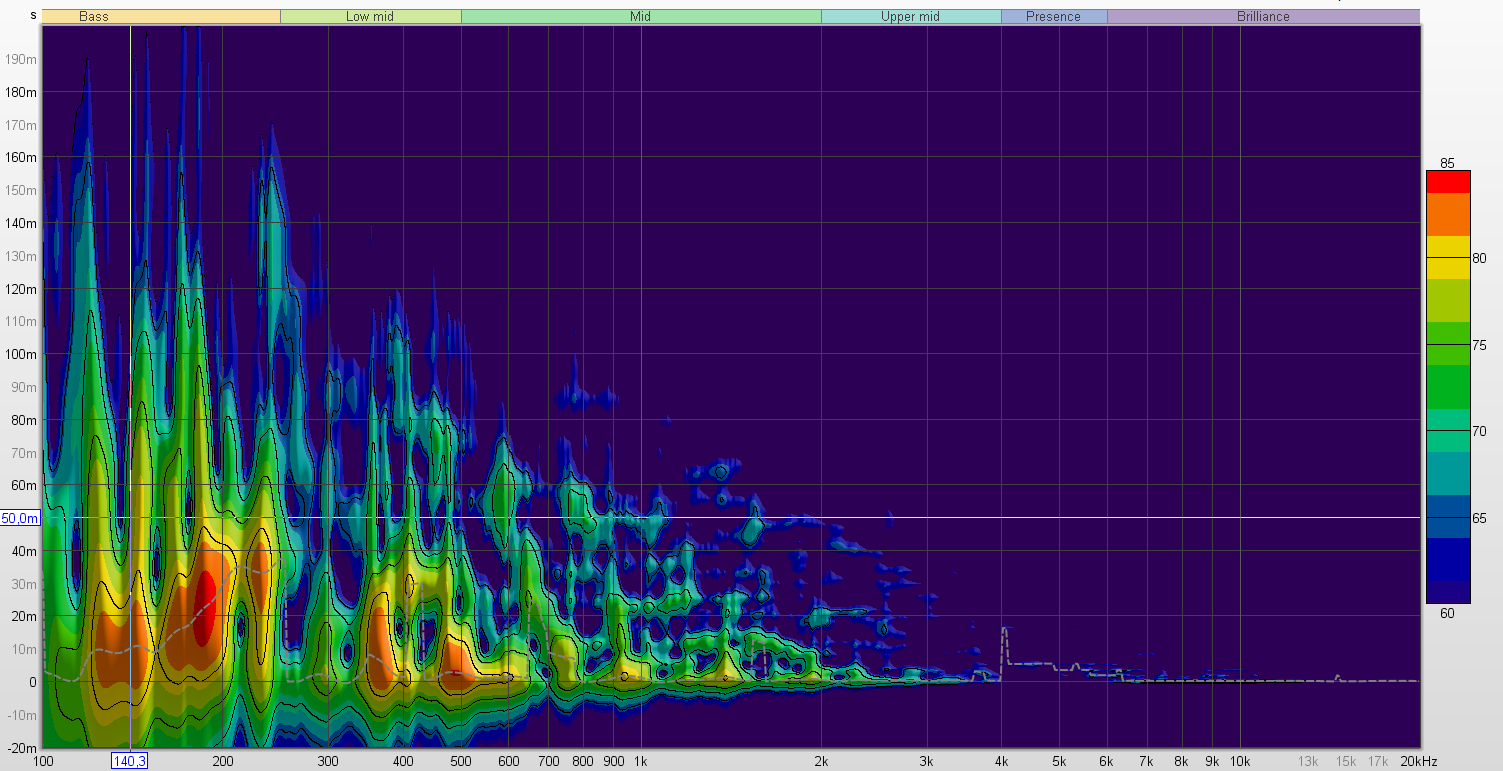1503x771 pixels.
Task: Click the 120m time axis label
Action: tap(22, 289)
